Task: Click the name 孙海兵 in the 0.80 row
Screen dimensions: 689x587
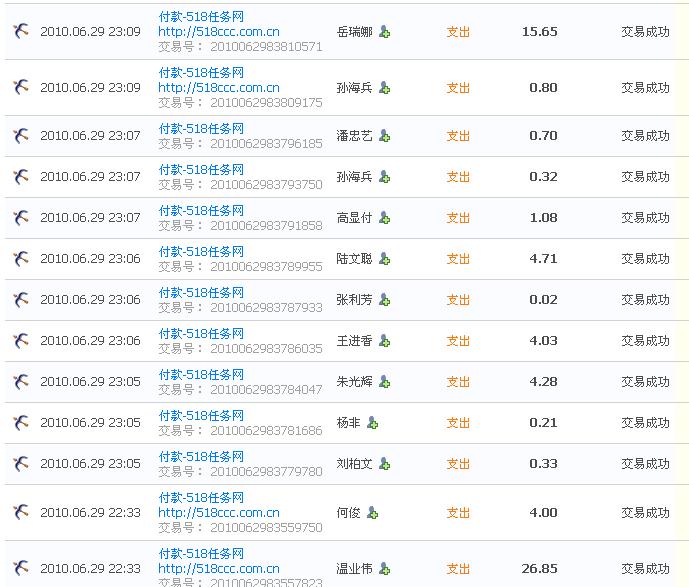Action: (x=354, y=88)
